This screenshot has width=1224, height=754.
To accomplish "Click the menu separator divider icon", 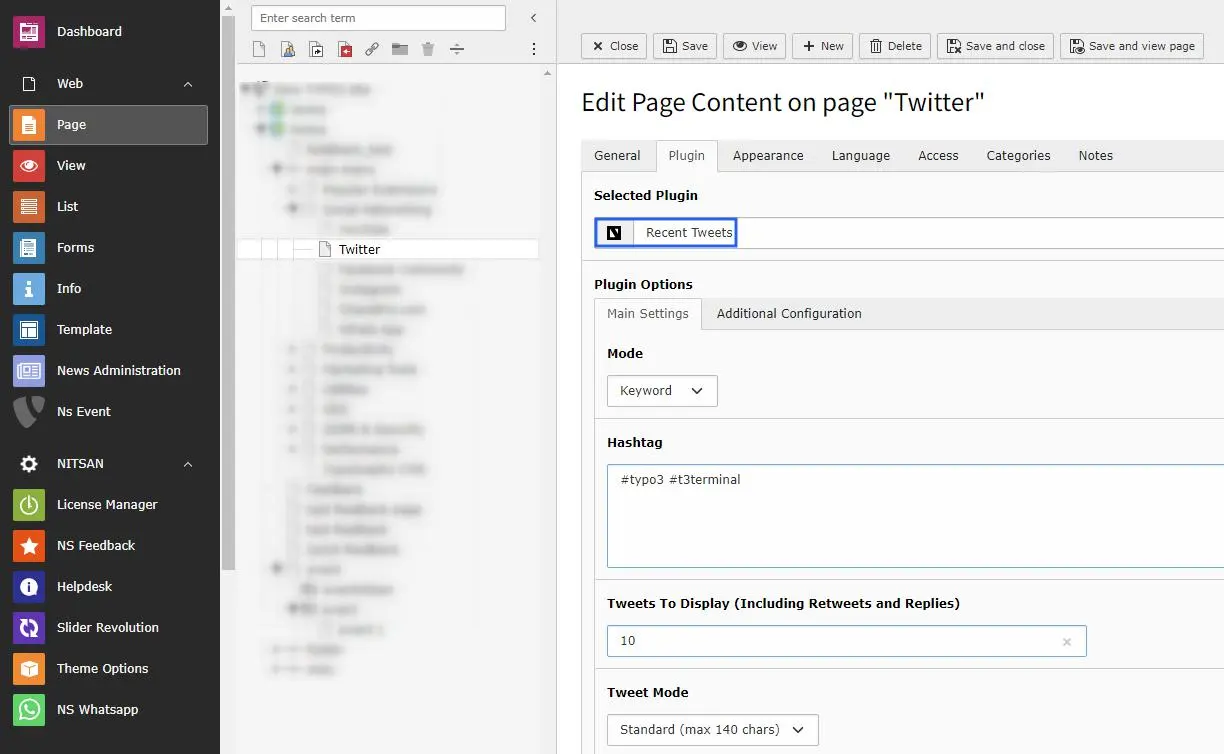I will [x=456, y=49].
